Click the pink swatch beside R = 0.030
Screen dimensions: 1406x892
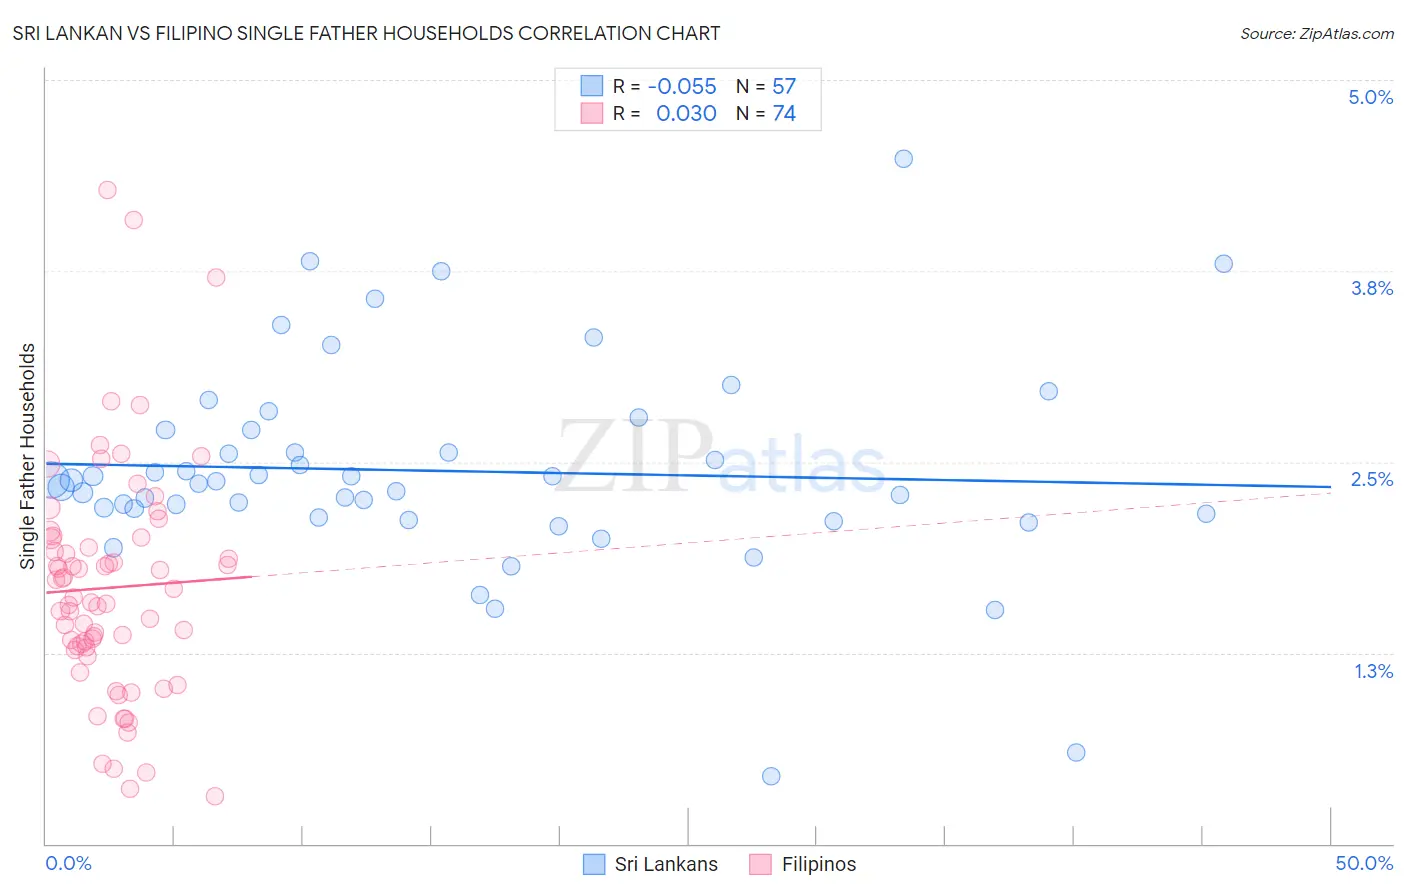pos(592,113)
